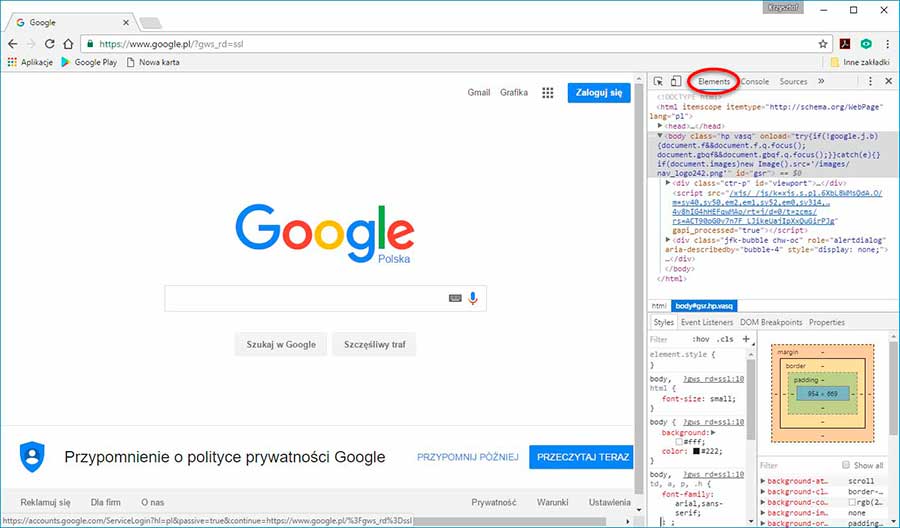Screen dimensions: 900x528
Task: Select the Styles sub-tab
Action: [x=664, y=322]
